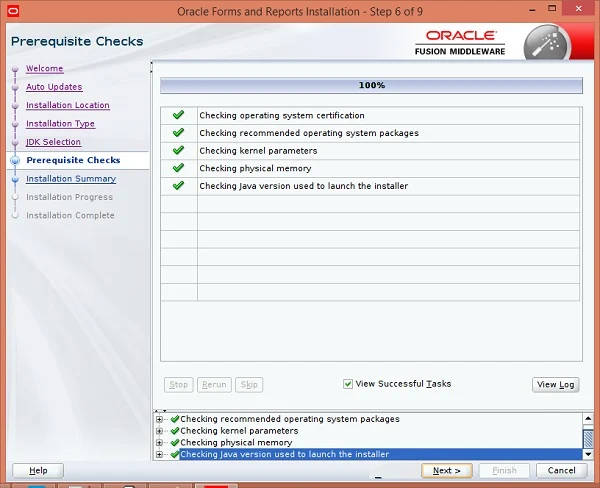Select 'Checking Java version used to launch' table row

point(370,186)
